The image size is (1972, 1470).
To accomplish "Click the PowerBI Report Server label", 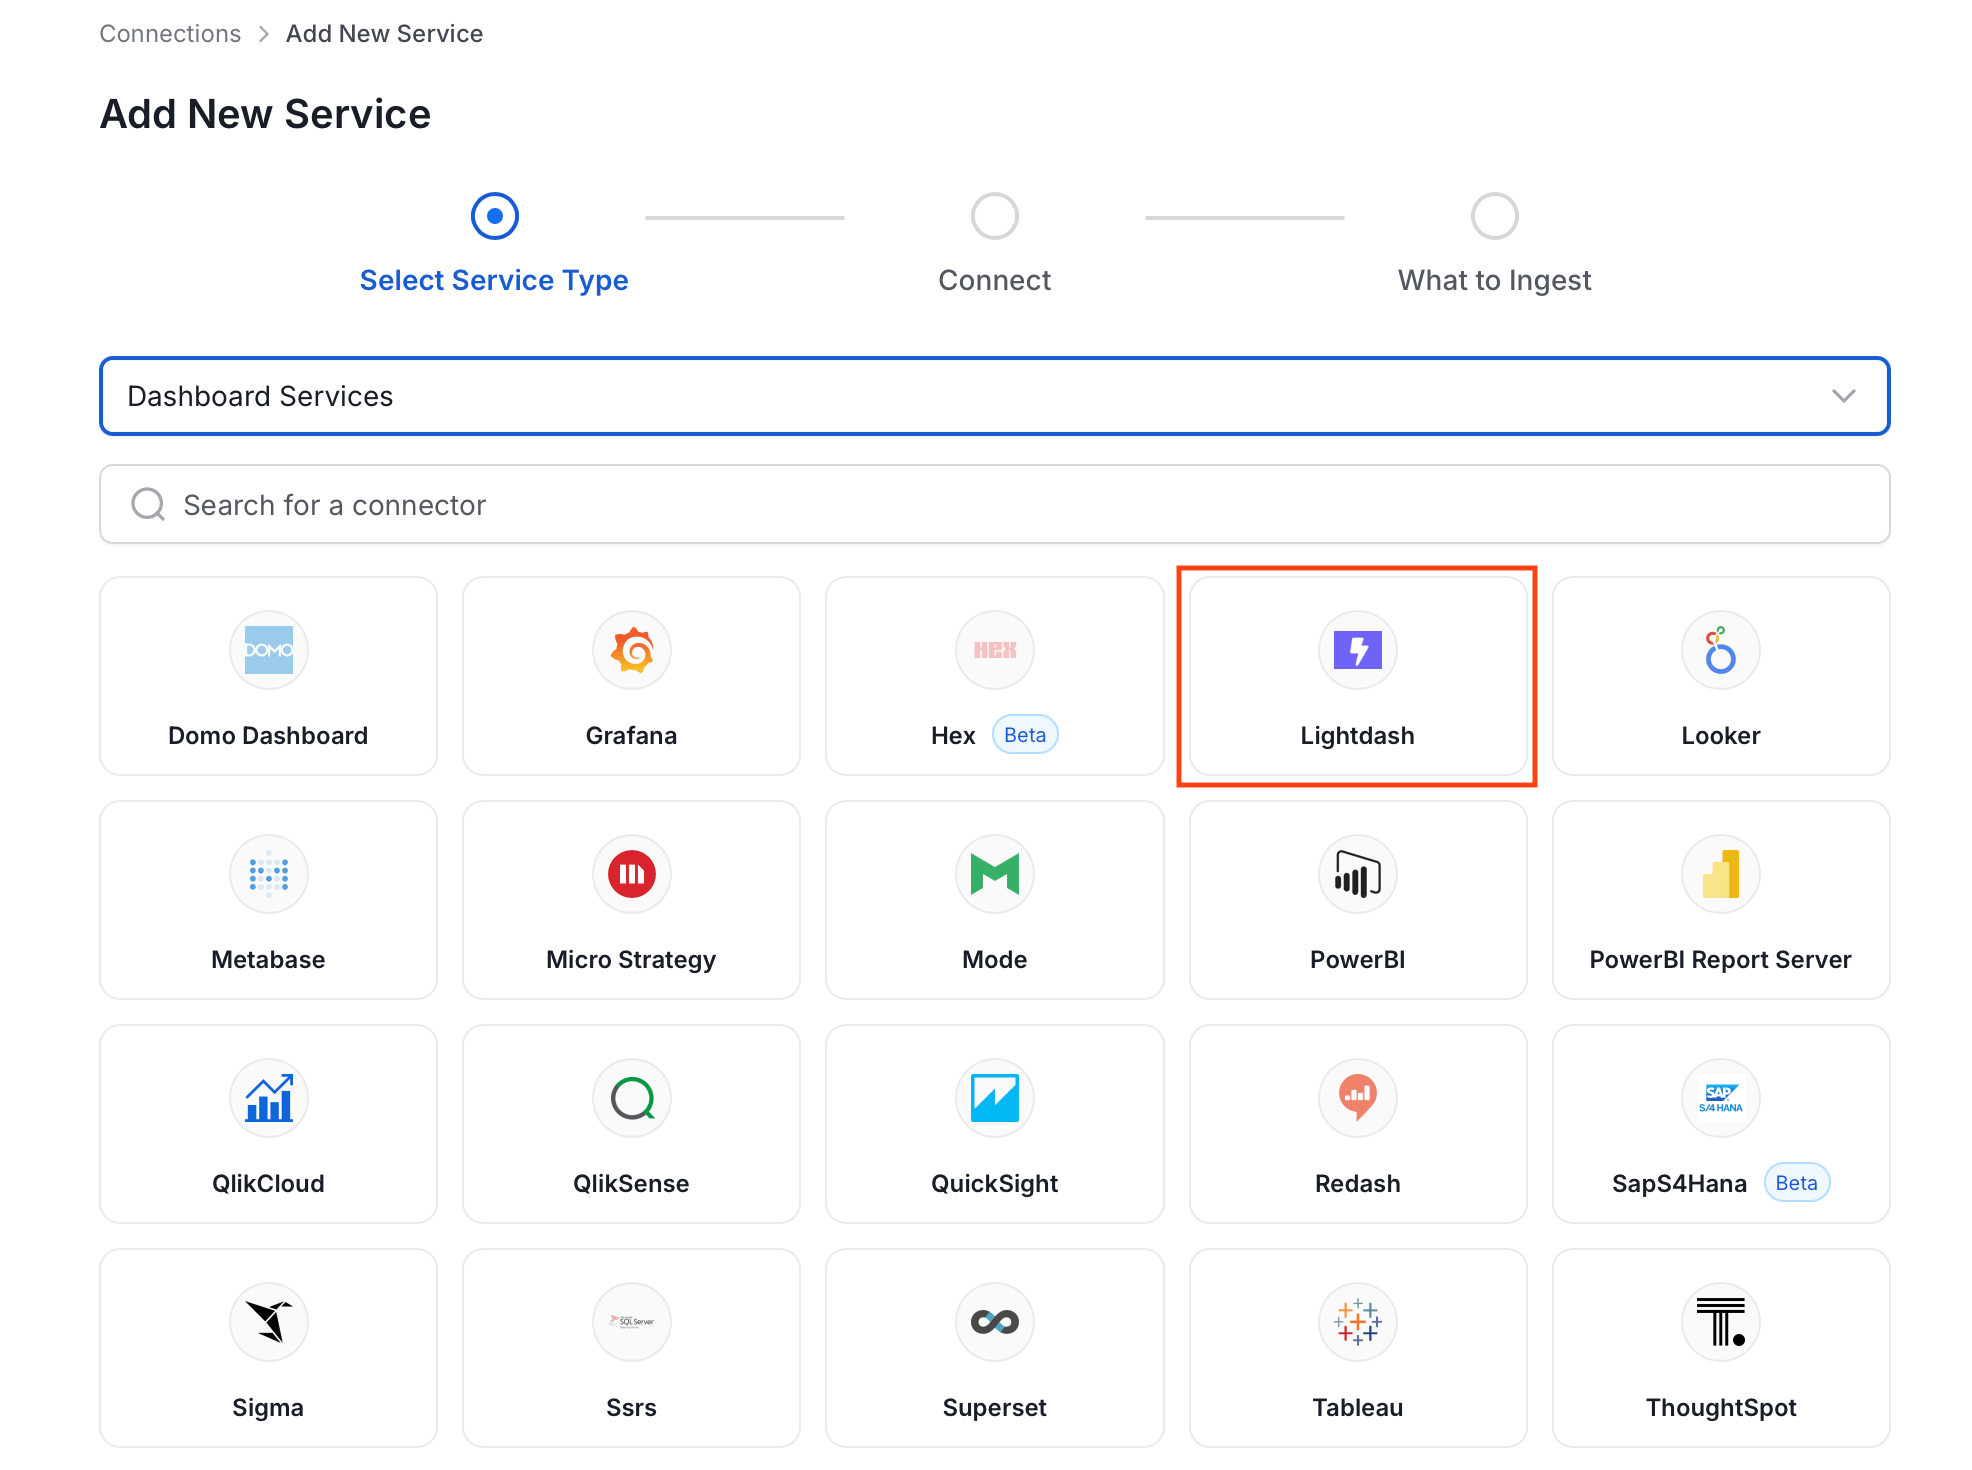I will [x=1720, y=960].
